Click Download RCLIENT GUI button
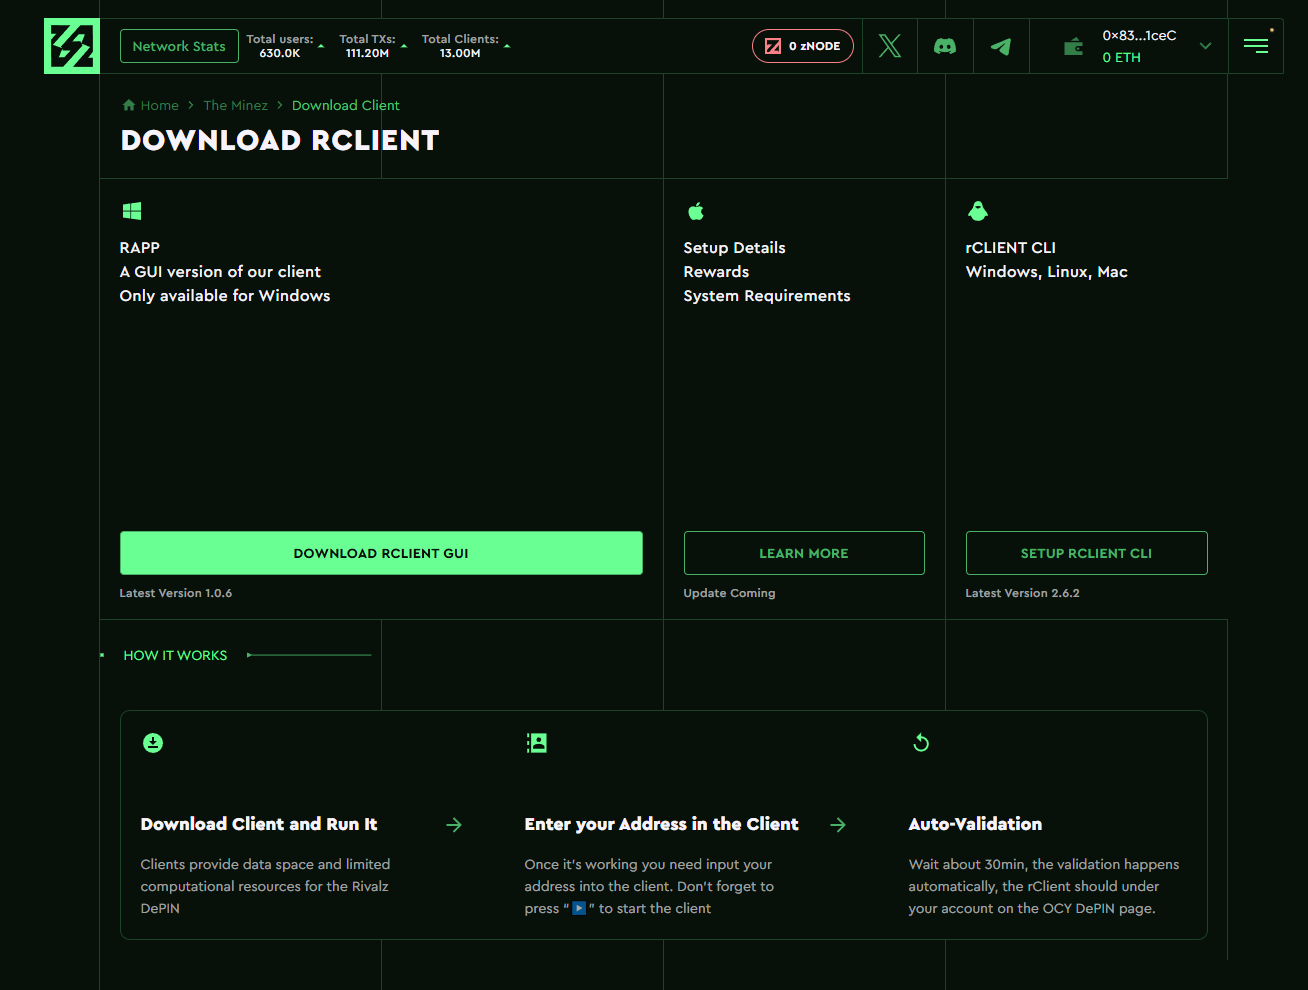Image resolution: width=1308 pixels, height=990 pixels. click(x=381, y=553)
